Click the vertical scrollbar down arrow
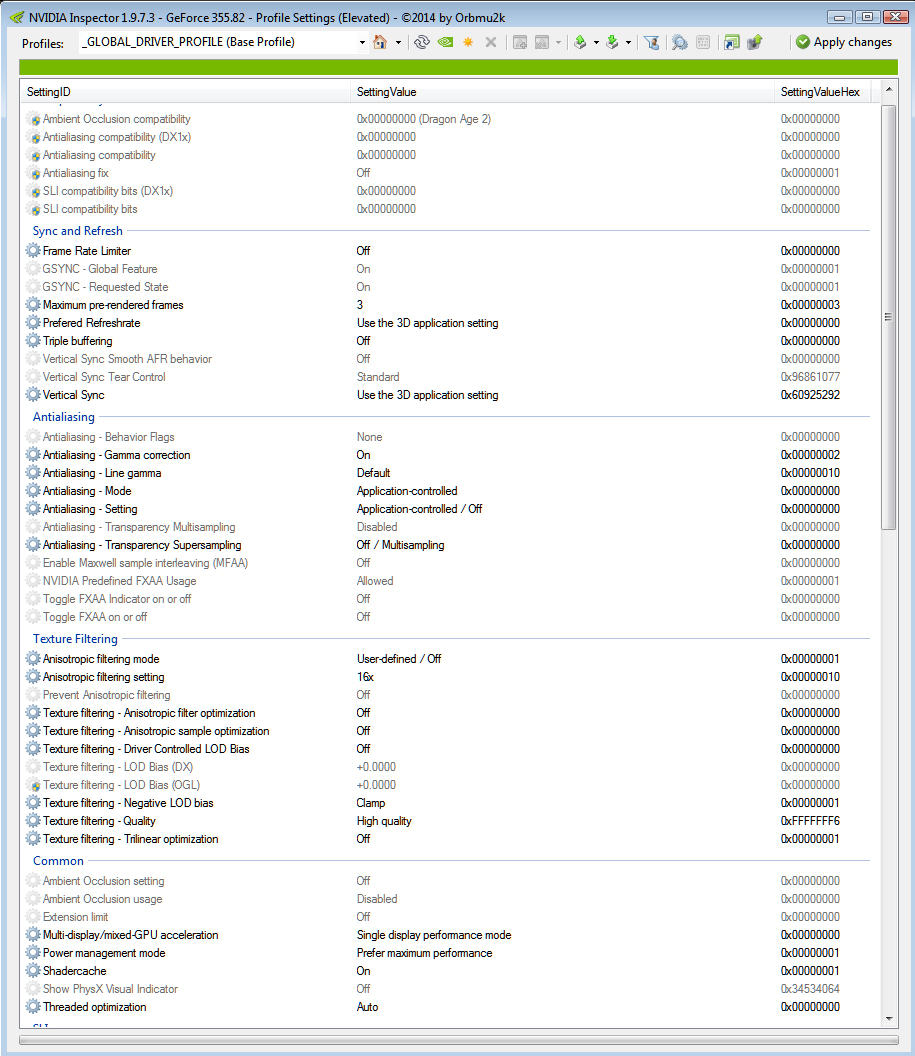 click(x=889, y=1018)
